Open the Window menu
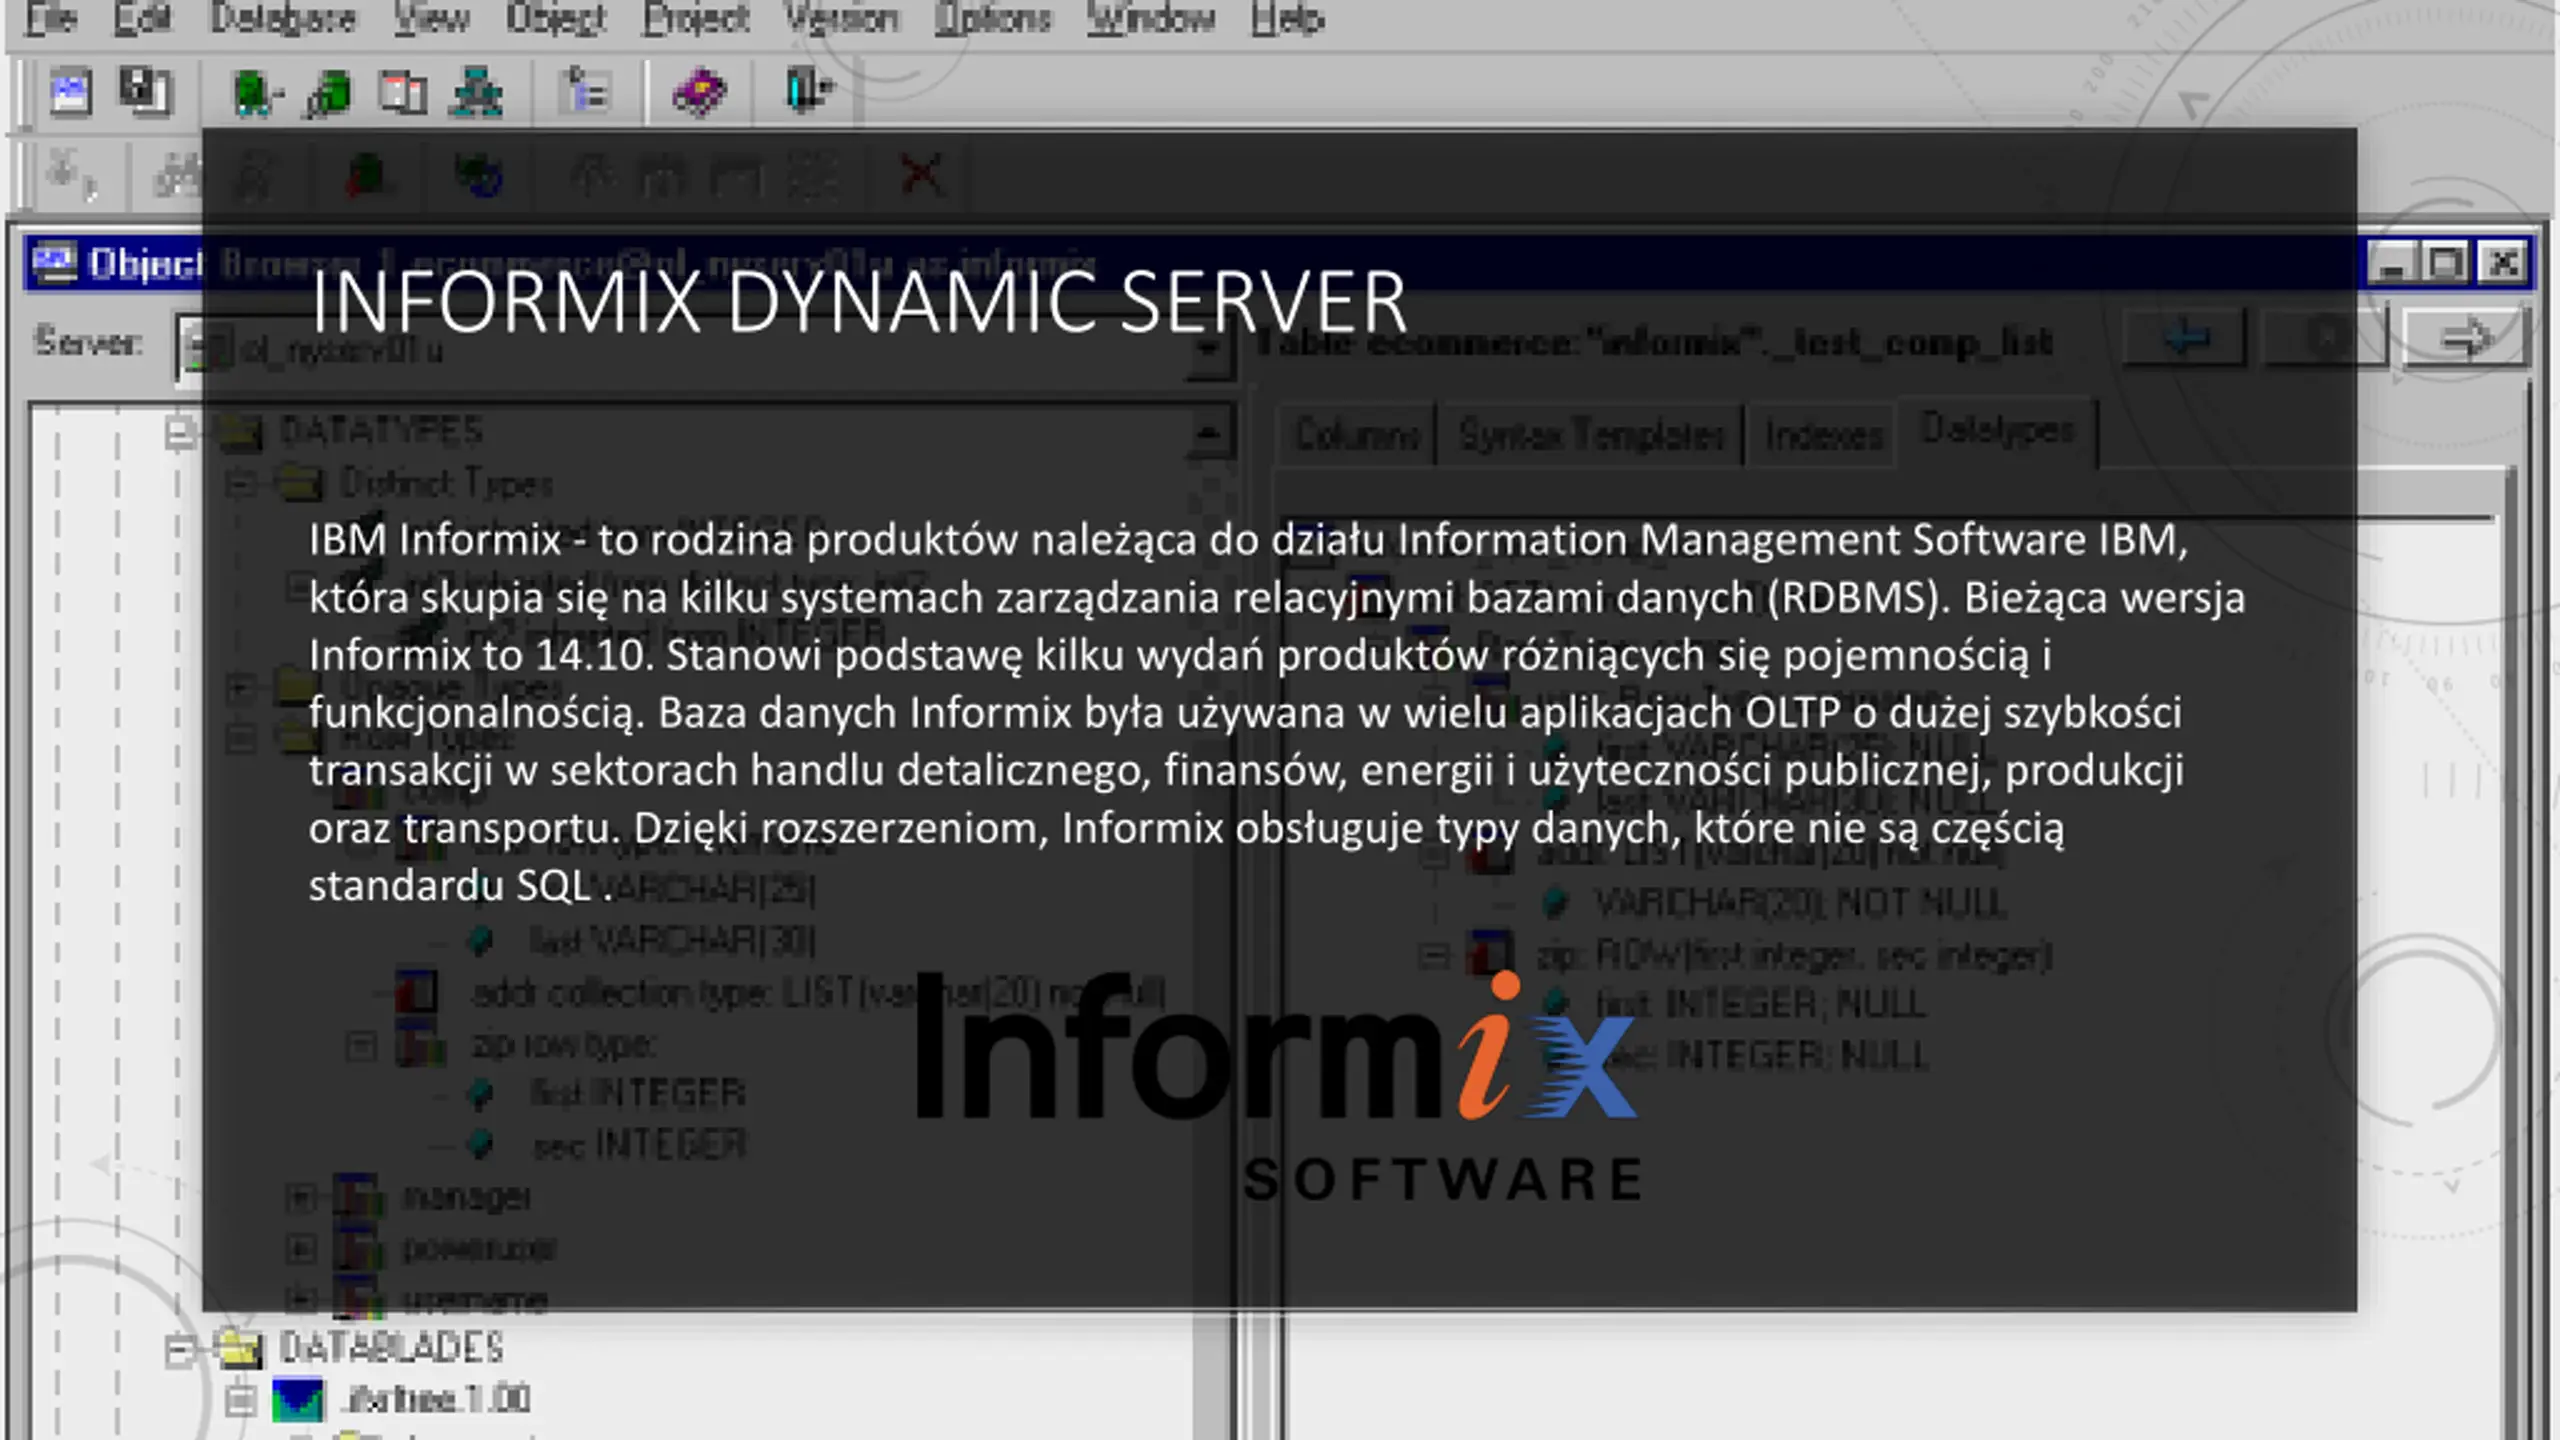This screenshot has width=2560, height=1440. pyautogui.click(x=1151, y=18)
